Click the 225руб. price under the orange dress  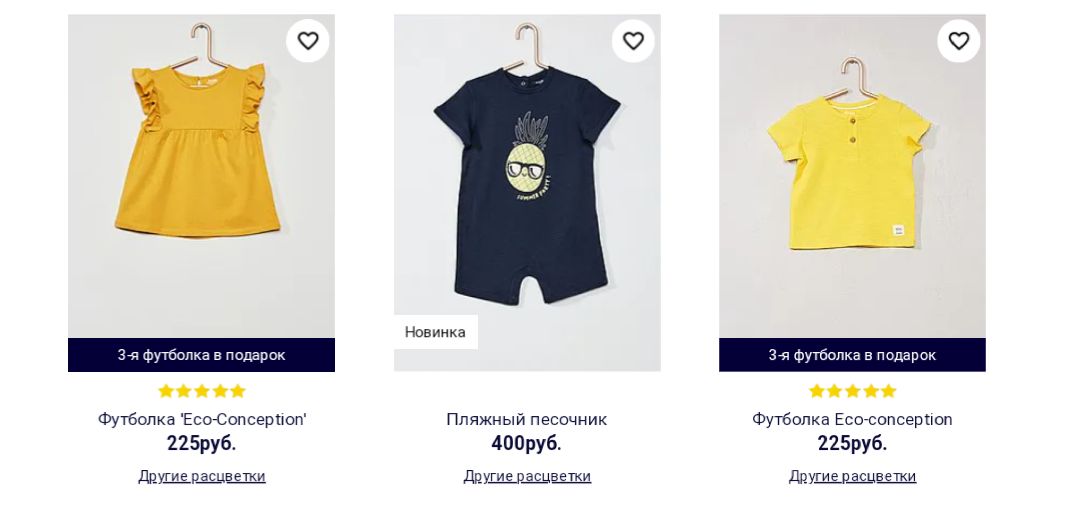202,444
